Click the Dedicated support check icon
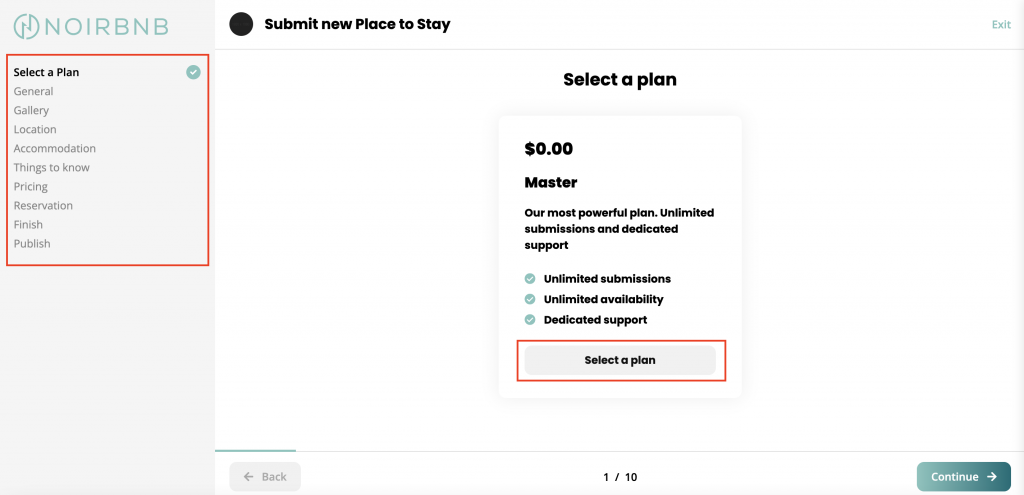This screenshot has height=495, width=1024. pyautogui.click(x=530, y=320)
